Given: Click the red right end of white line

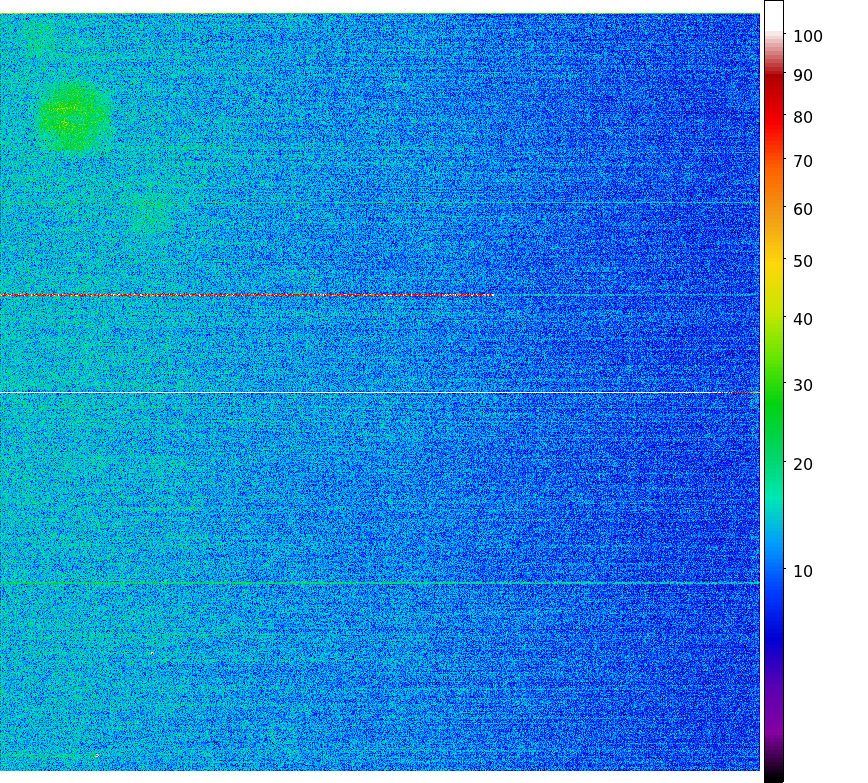Looking at the screenshot, I should coord(745,393).
